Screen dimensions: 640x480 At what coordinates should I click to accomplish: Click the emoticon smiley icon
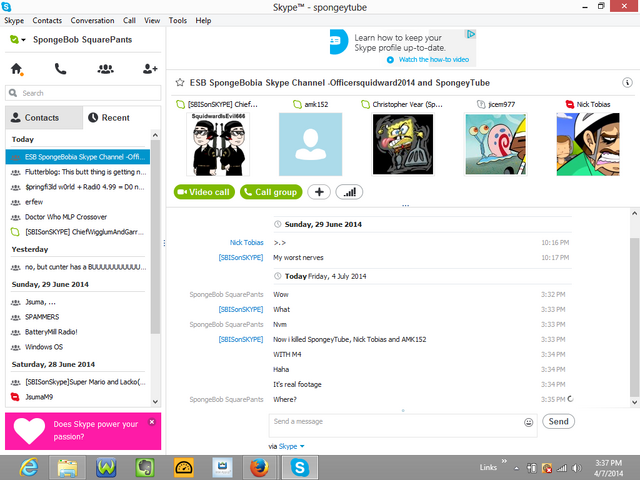[528, 422]
